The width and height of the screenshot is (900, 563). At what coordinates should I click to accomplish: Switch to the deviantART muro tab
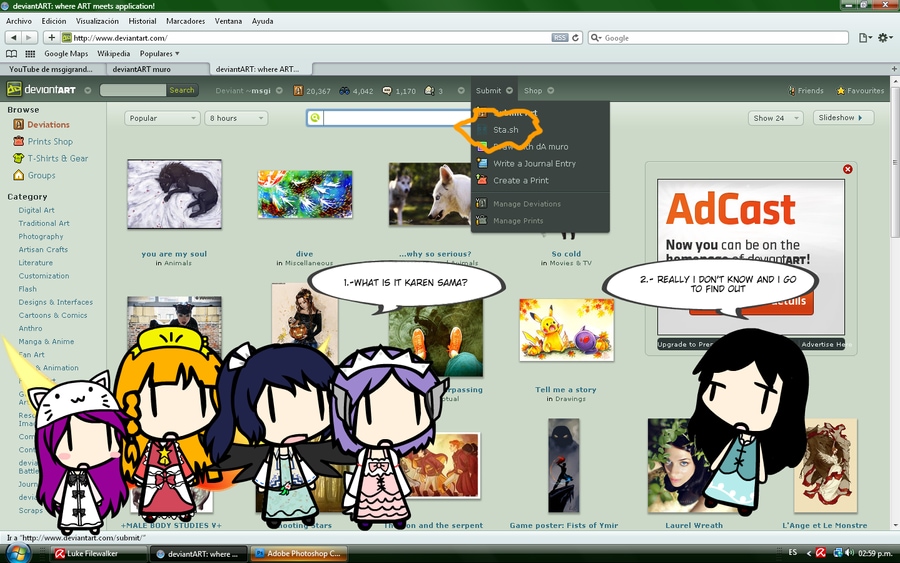pyautogui.click(x=158, y=69)
